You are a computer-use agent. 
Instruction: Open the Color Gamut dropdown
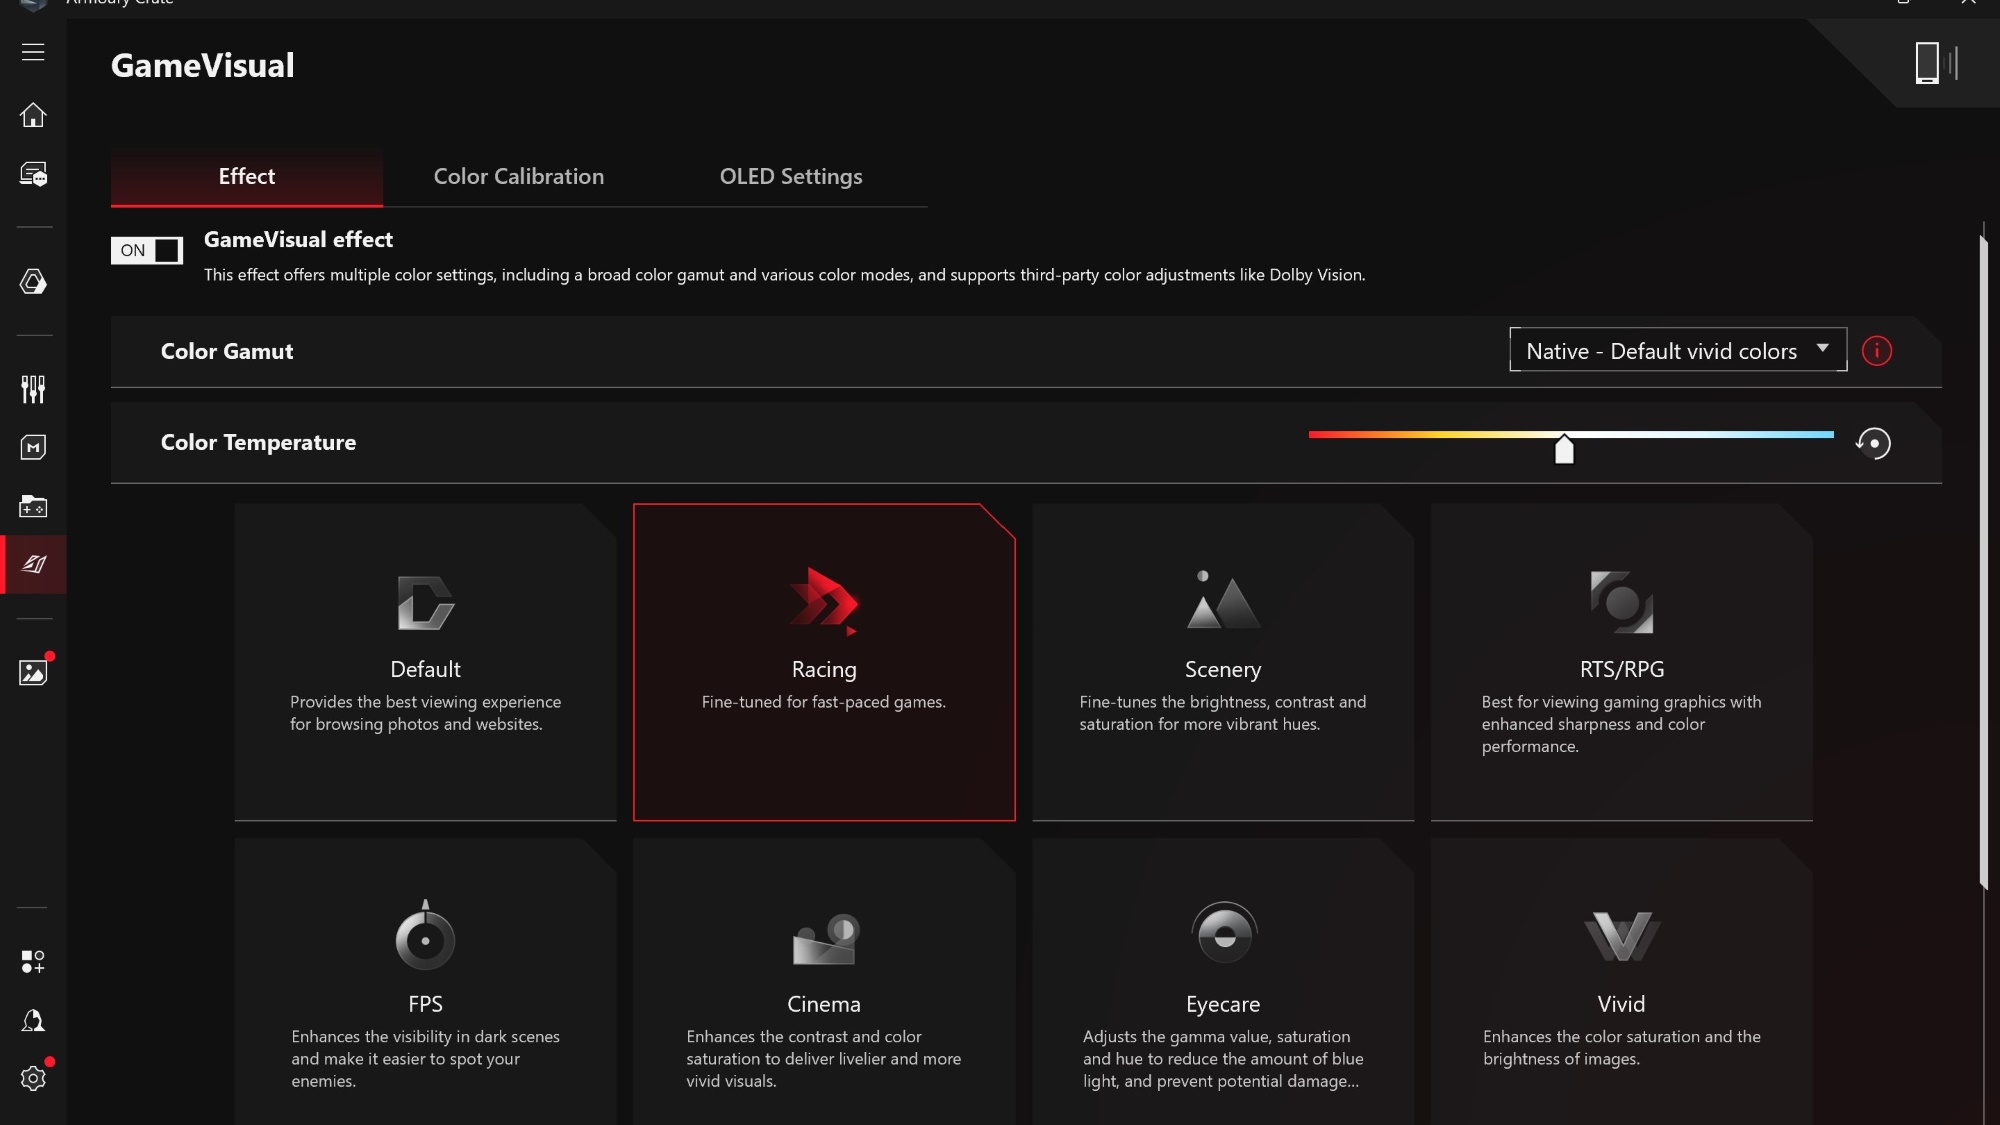tap(1678, 350)
